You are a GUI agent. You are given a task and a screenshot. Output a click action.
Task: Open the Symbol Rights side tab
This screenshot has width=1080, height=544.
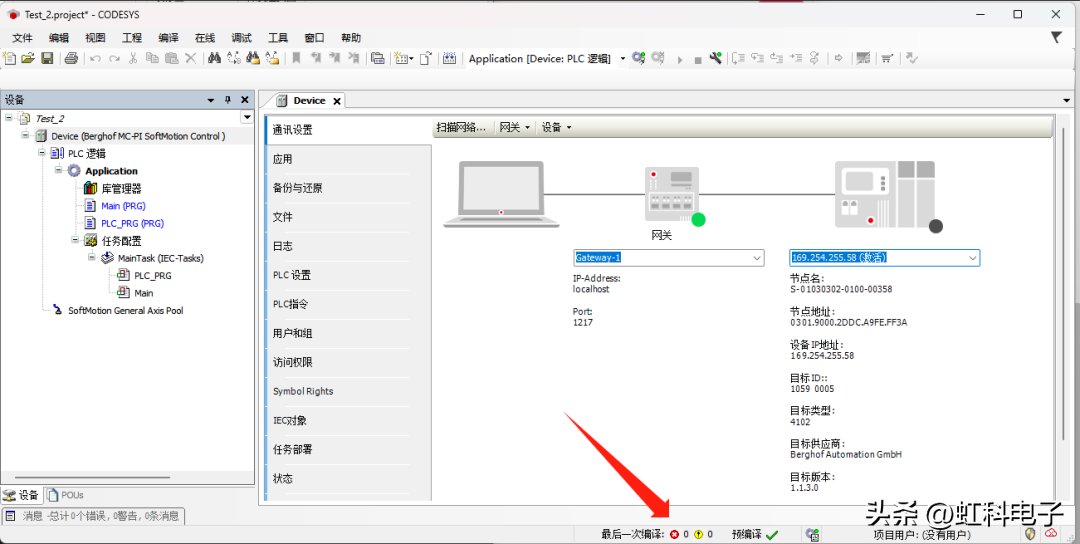(x=349, y=391)
